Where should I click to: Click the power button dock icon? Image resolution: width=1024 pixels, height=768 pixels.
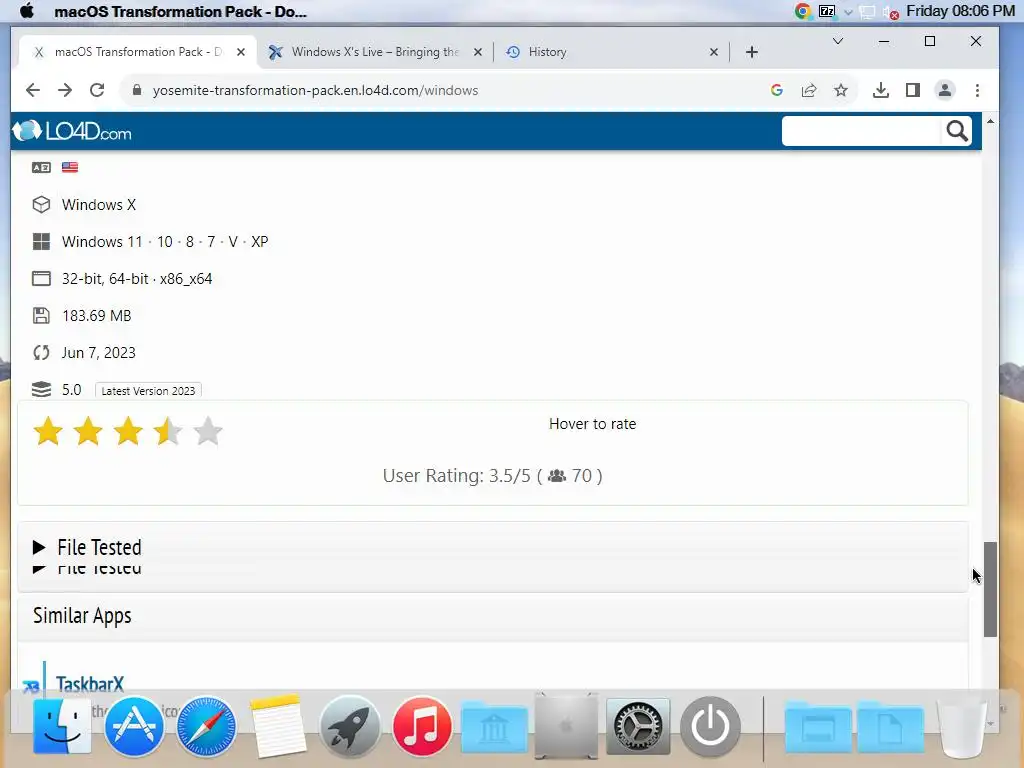(x=710, y=726)
